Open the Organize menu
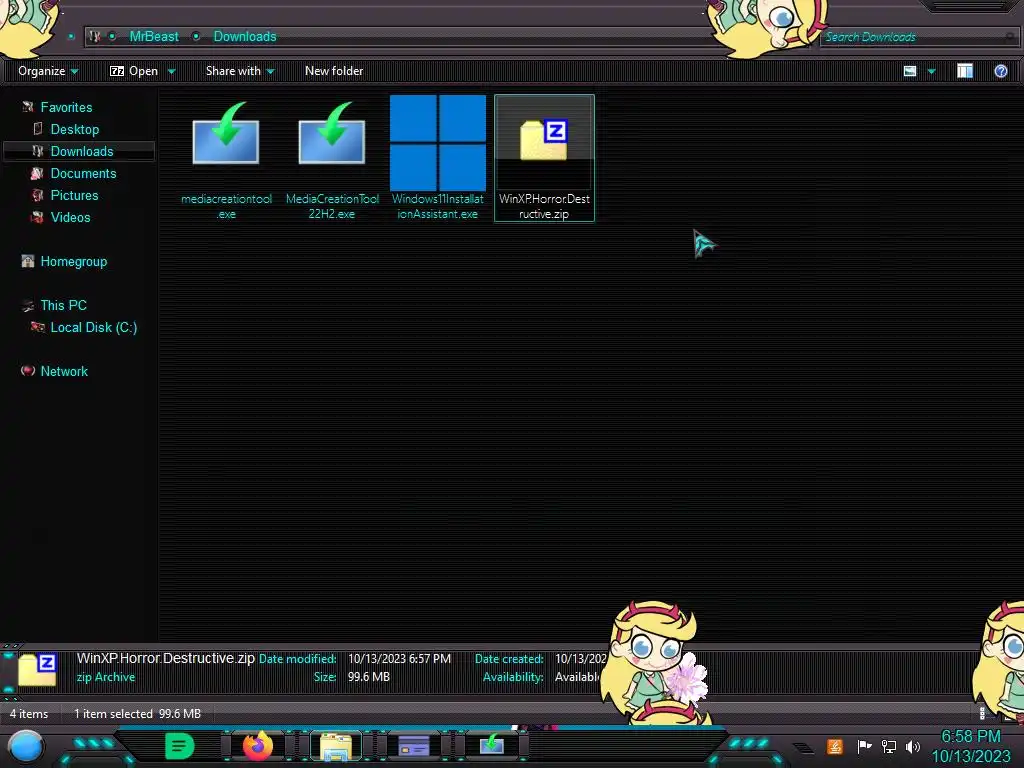This screenshot has width=1024, height=768. (x=48, y=71)
